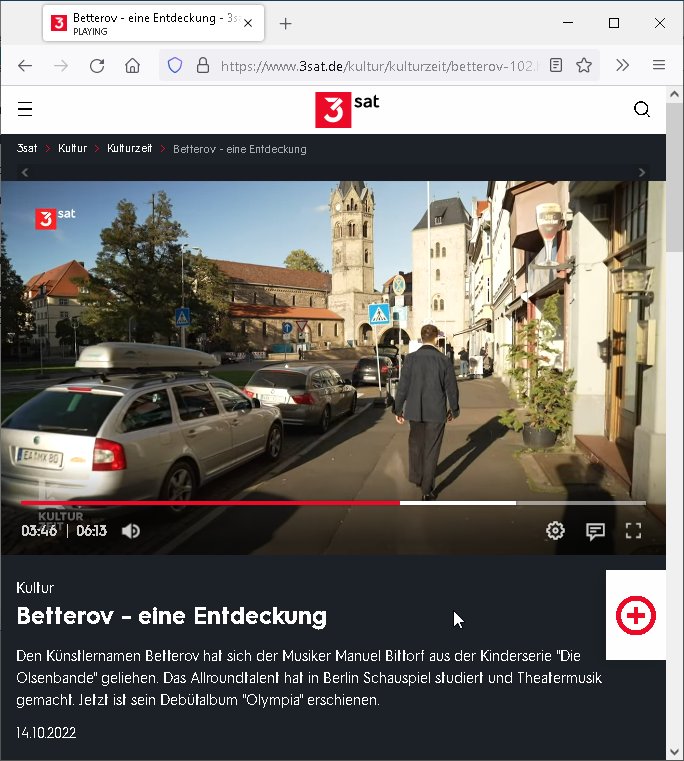Screen dimensions: 684x761
Task: Enter fullscreen video mode
Action: [633, 531]
